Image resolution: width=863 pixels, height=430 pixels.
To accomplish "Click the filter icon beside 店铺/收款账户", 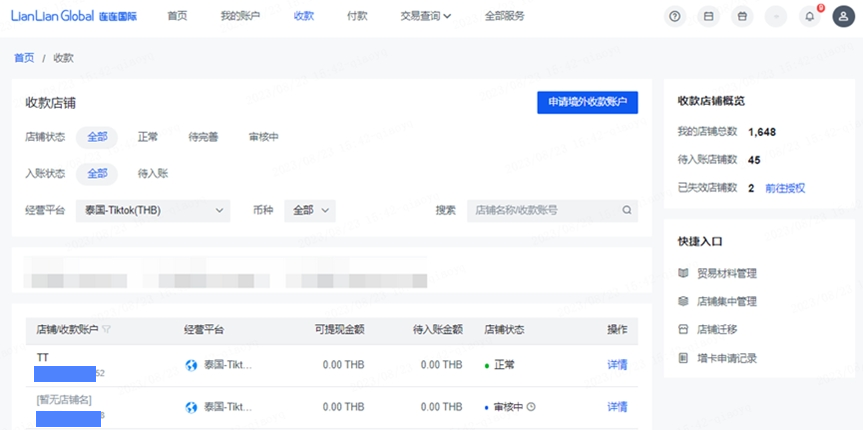I will pyautogui.click(x=107, y=329).
